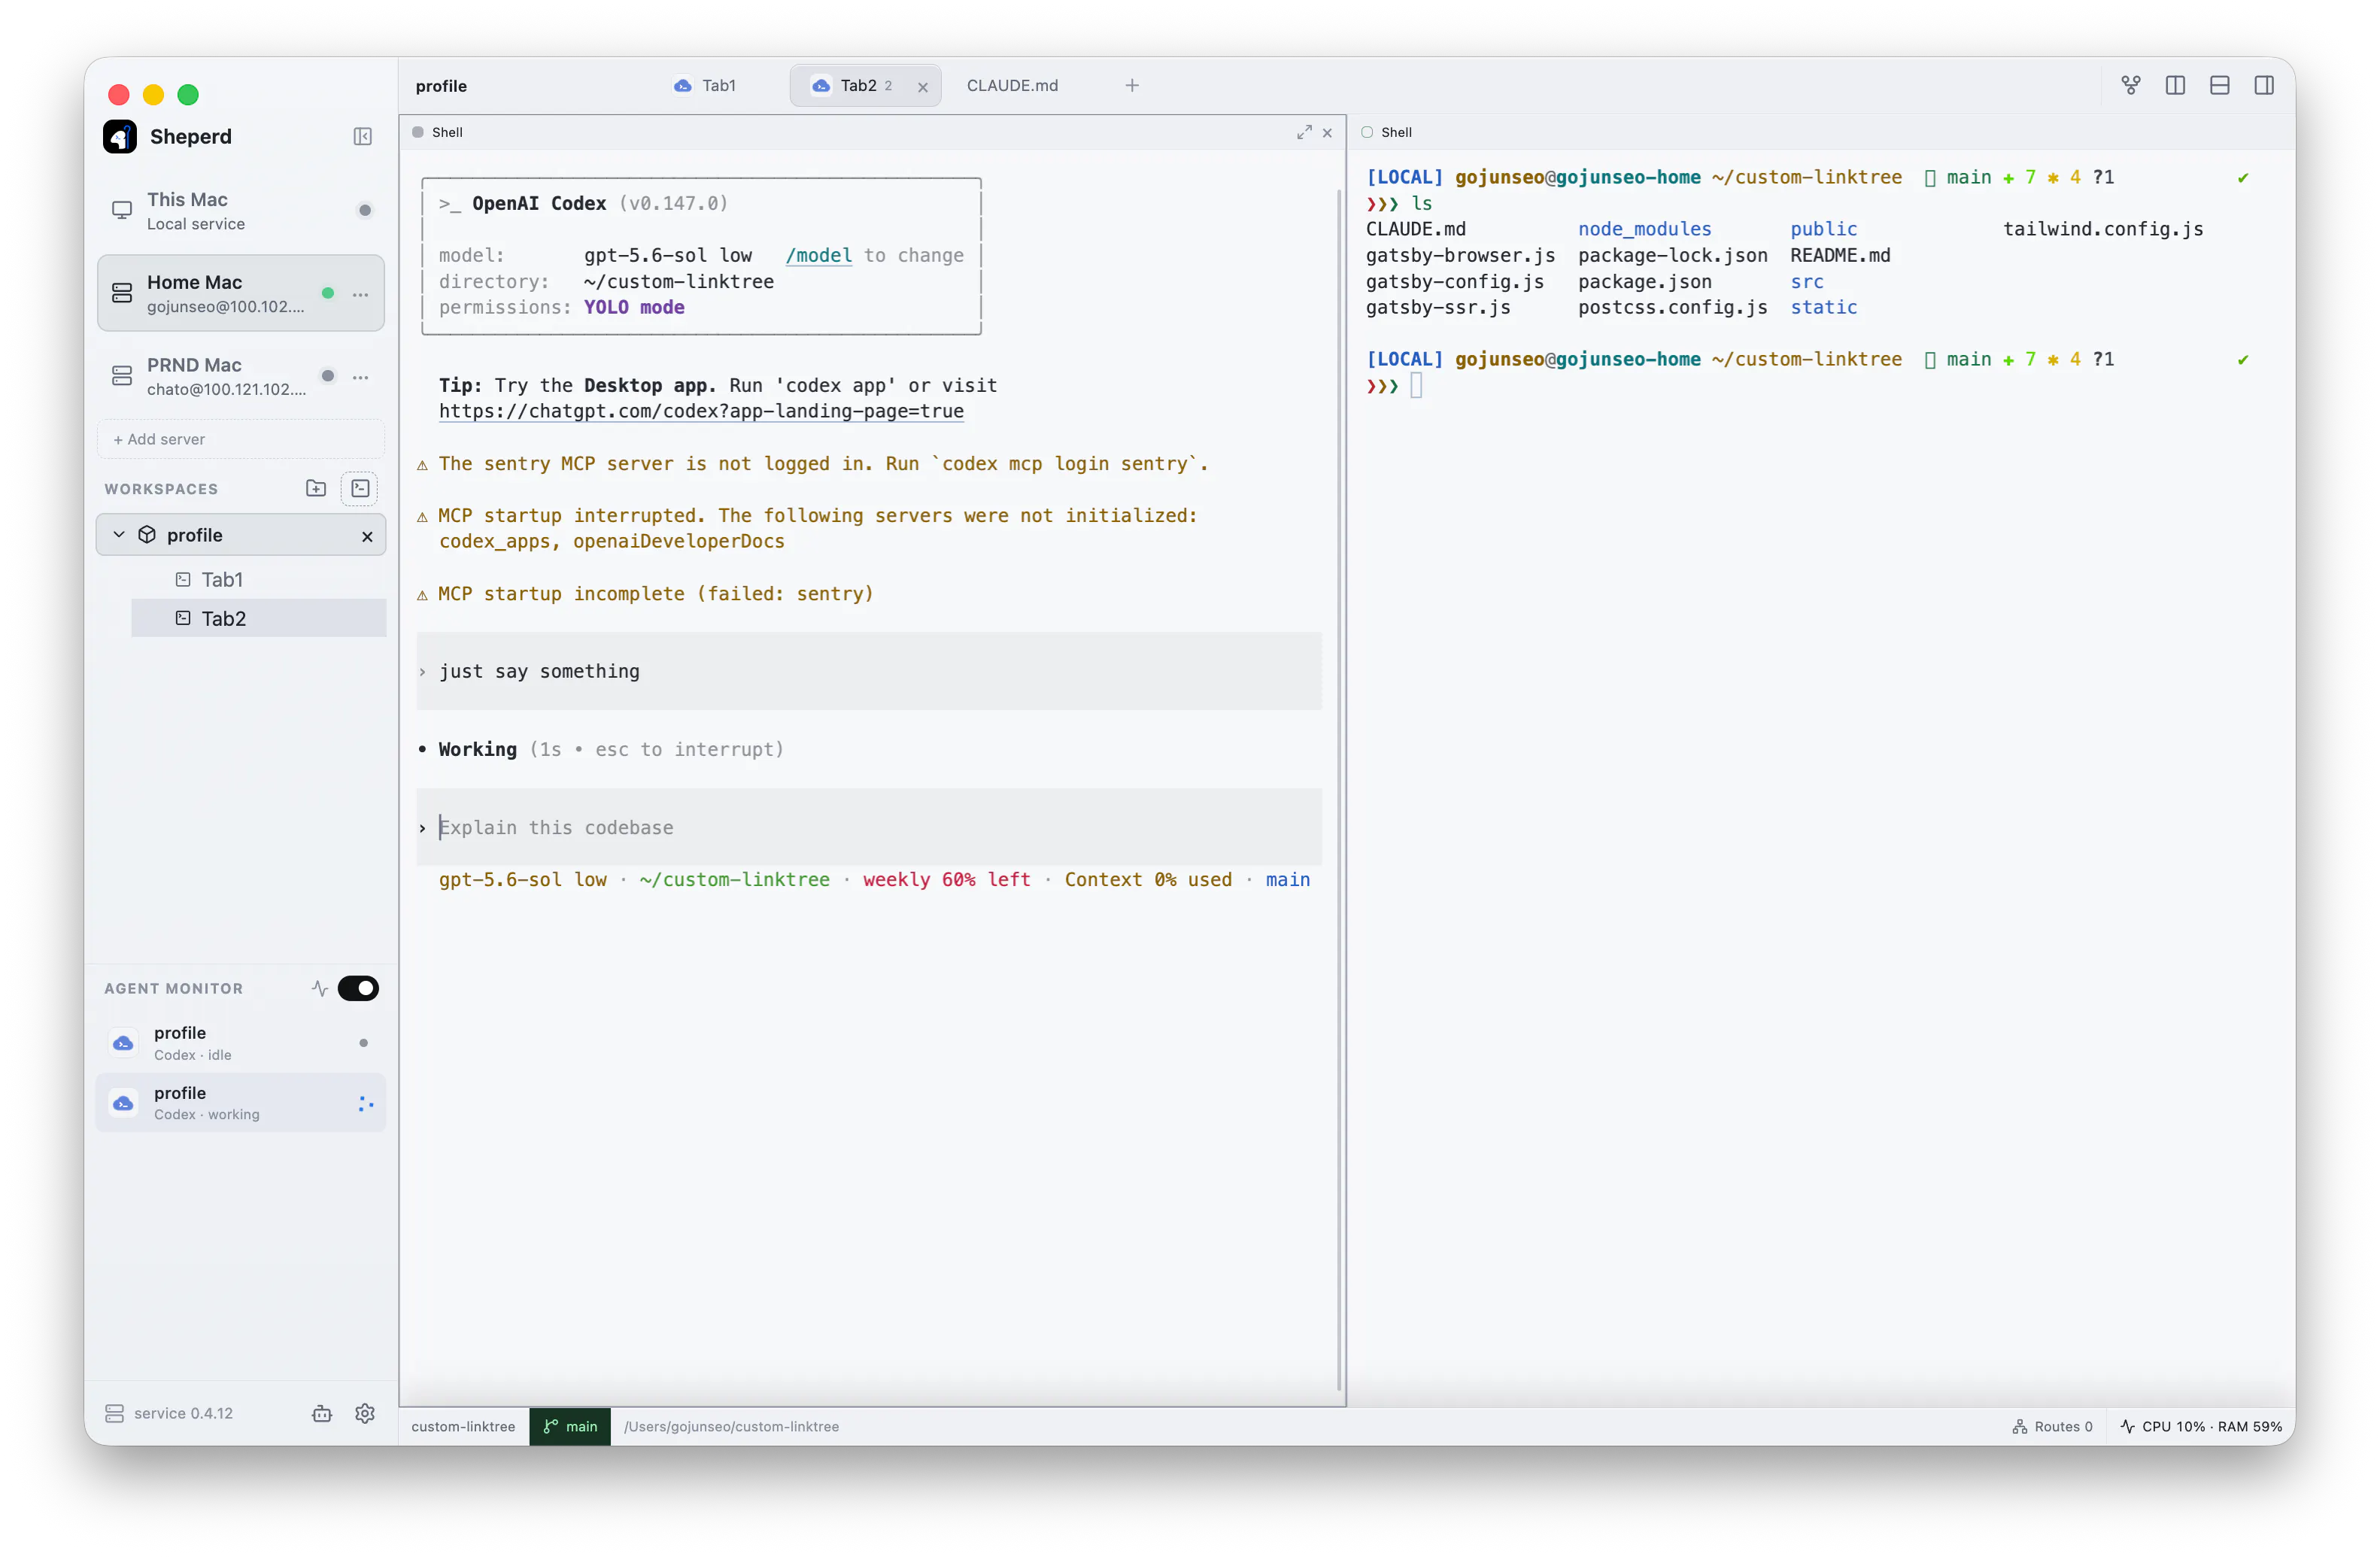Select the idle Codex profile agent
Image resolution: width=2380 pixels, height=1557 pixels.
pos(241,1043)
